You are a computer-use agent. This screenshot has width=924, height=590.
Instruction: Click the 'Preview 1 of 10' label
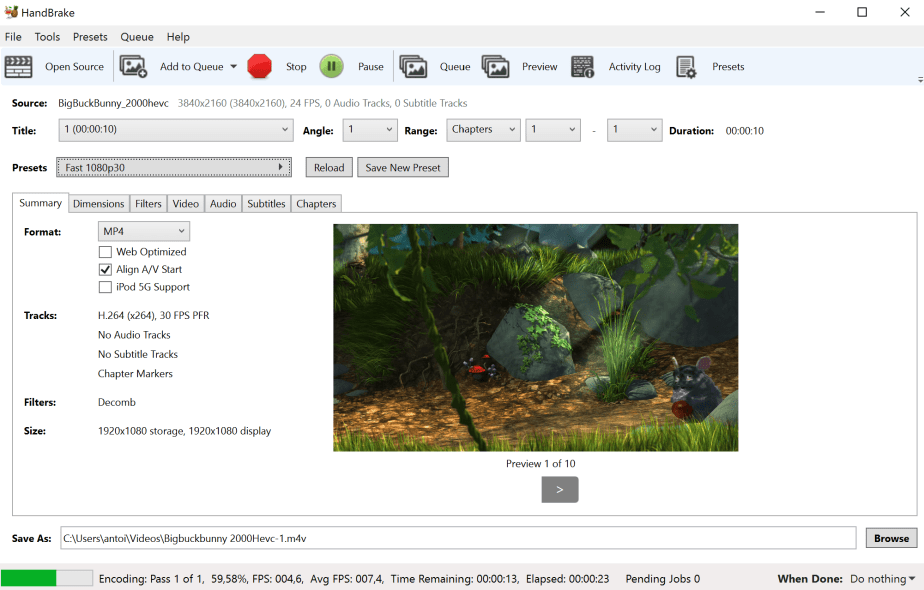540,464
